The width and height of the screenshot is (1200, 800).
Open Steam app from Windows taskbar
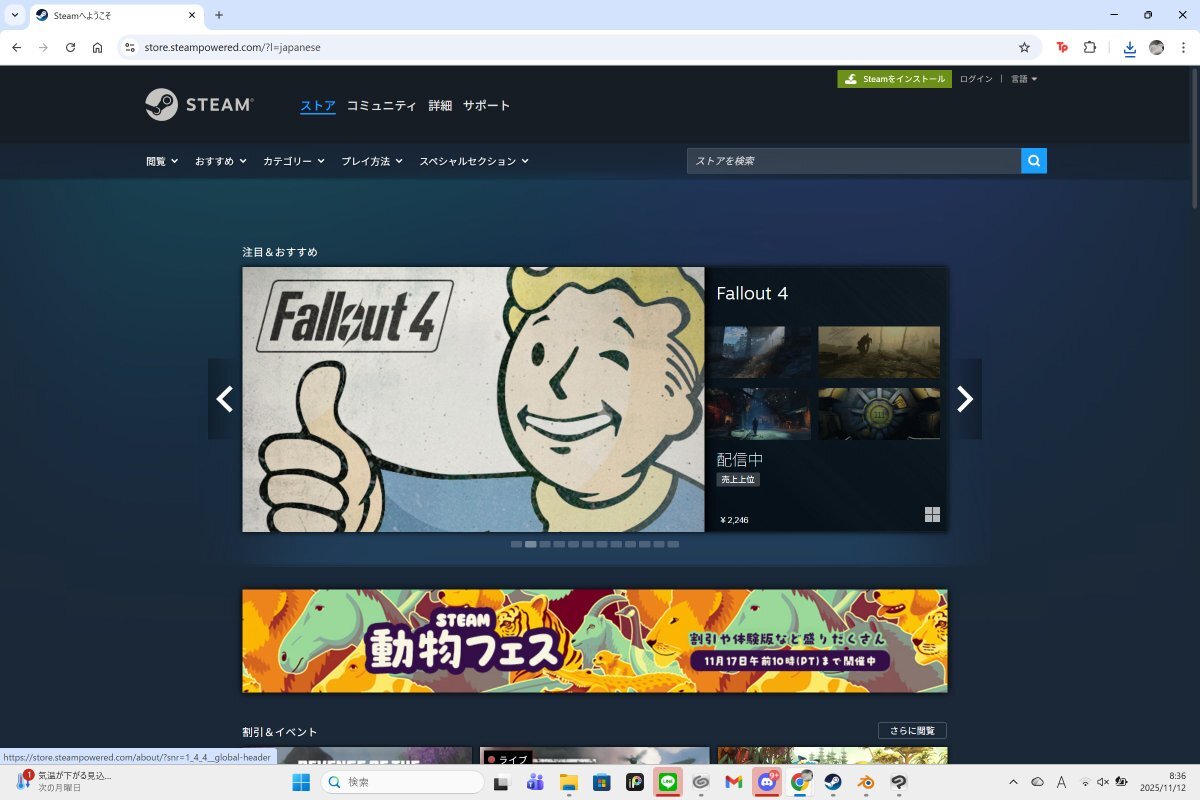tap(832, 782)
